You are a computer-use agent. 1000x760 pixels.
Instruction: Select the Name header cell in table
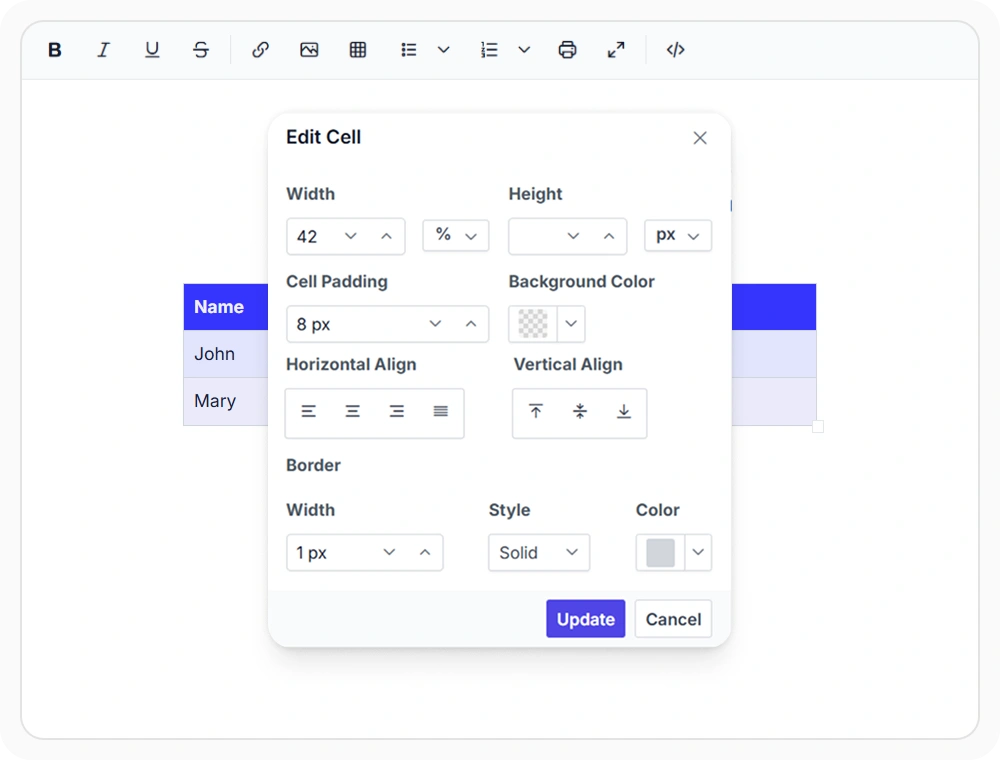(226, 307)
